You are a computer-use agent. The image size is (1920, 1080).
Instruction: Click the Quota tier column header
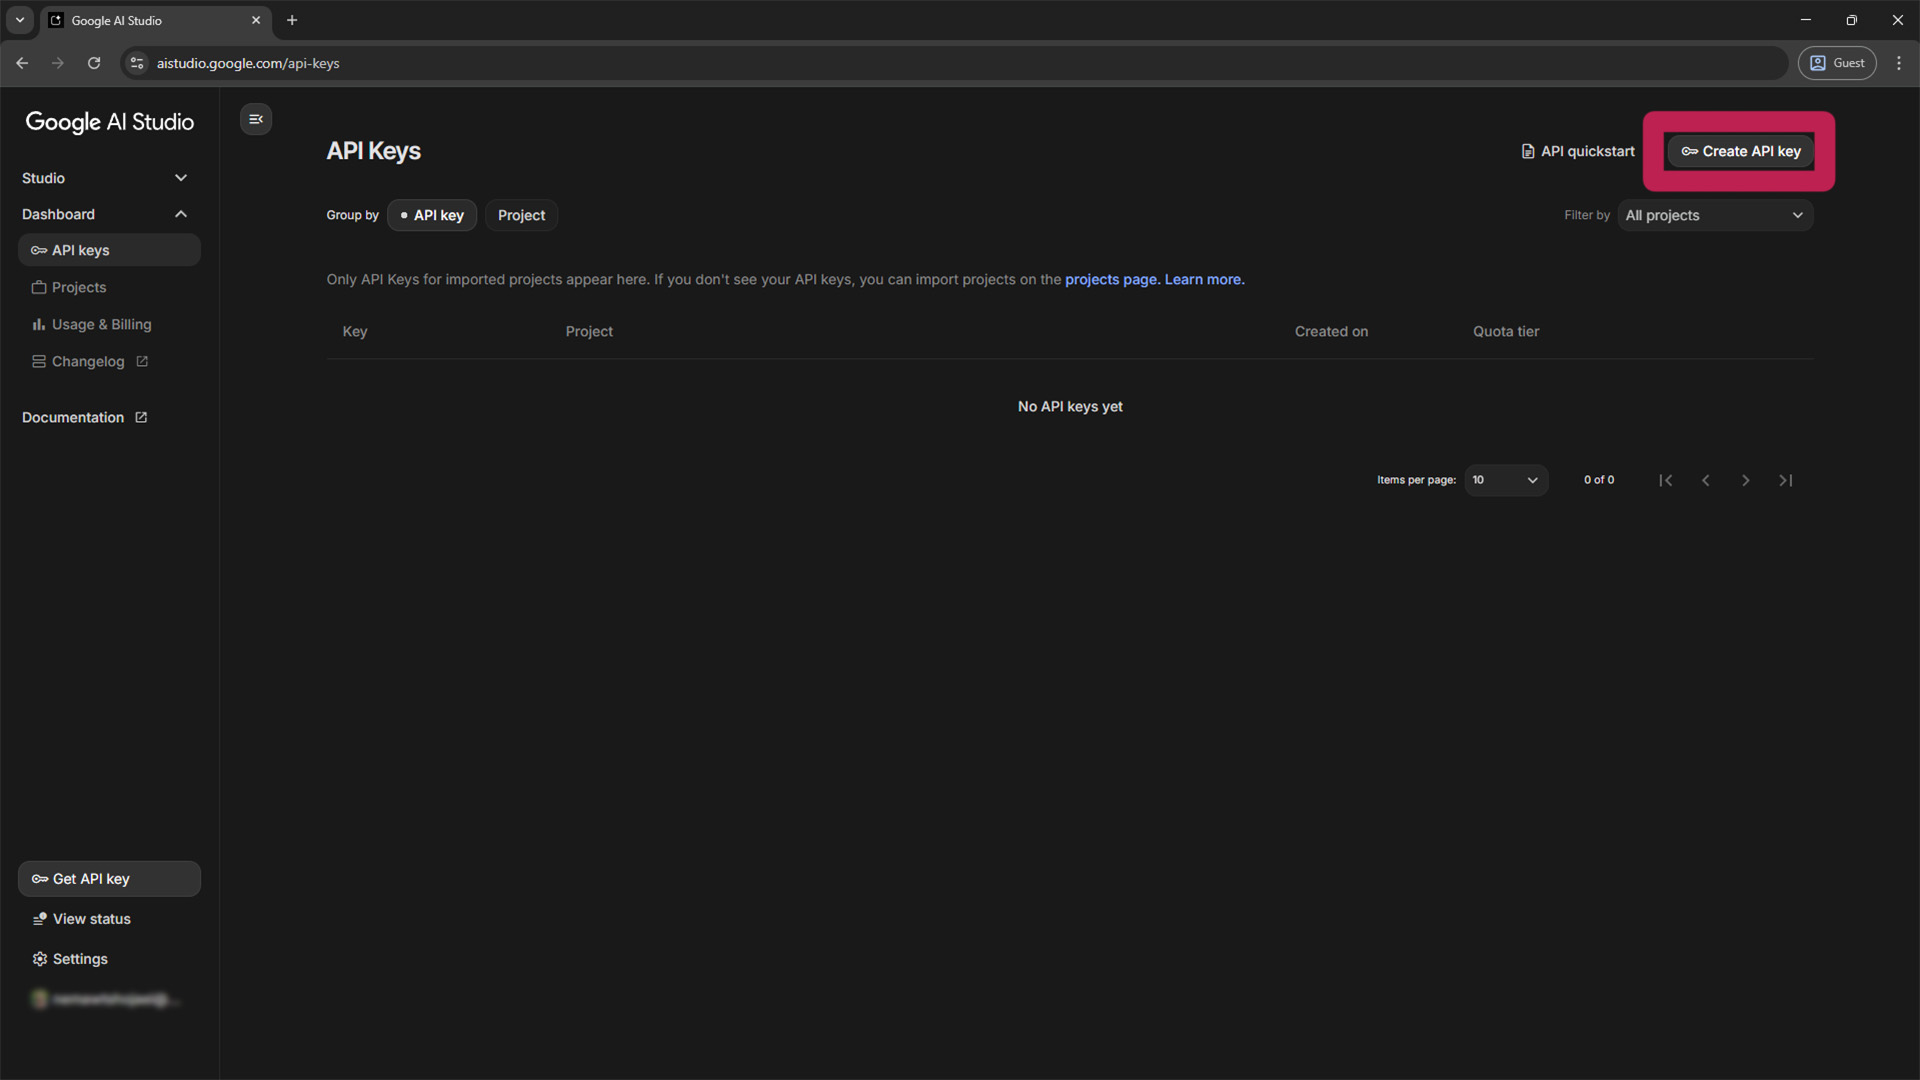1506,332
